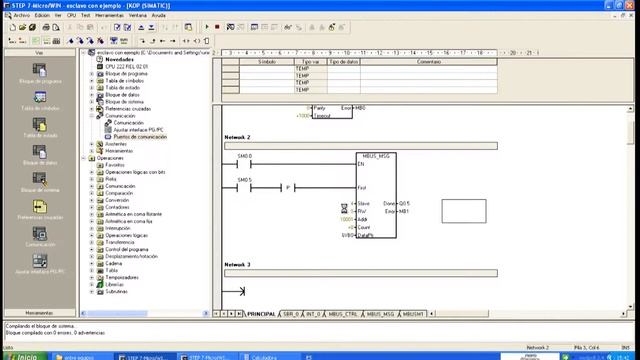Open the Archivo menu
Viewport: 640px width, 360px height.
pos(21,15)
